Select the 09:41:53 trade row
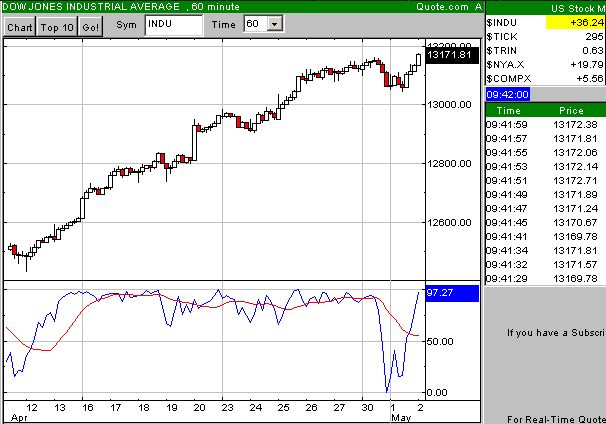Image resolution: width=606 pixels, height=424 pixels. [546, 167]
